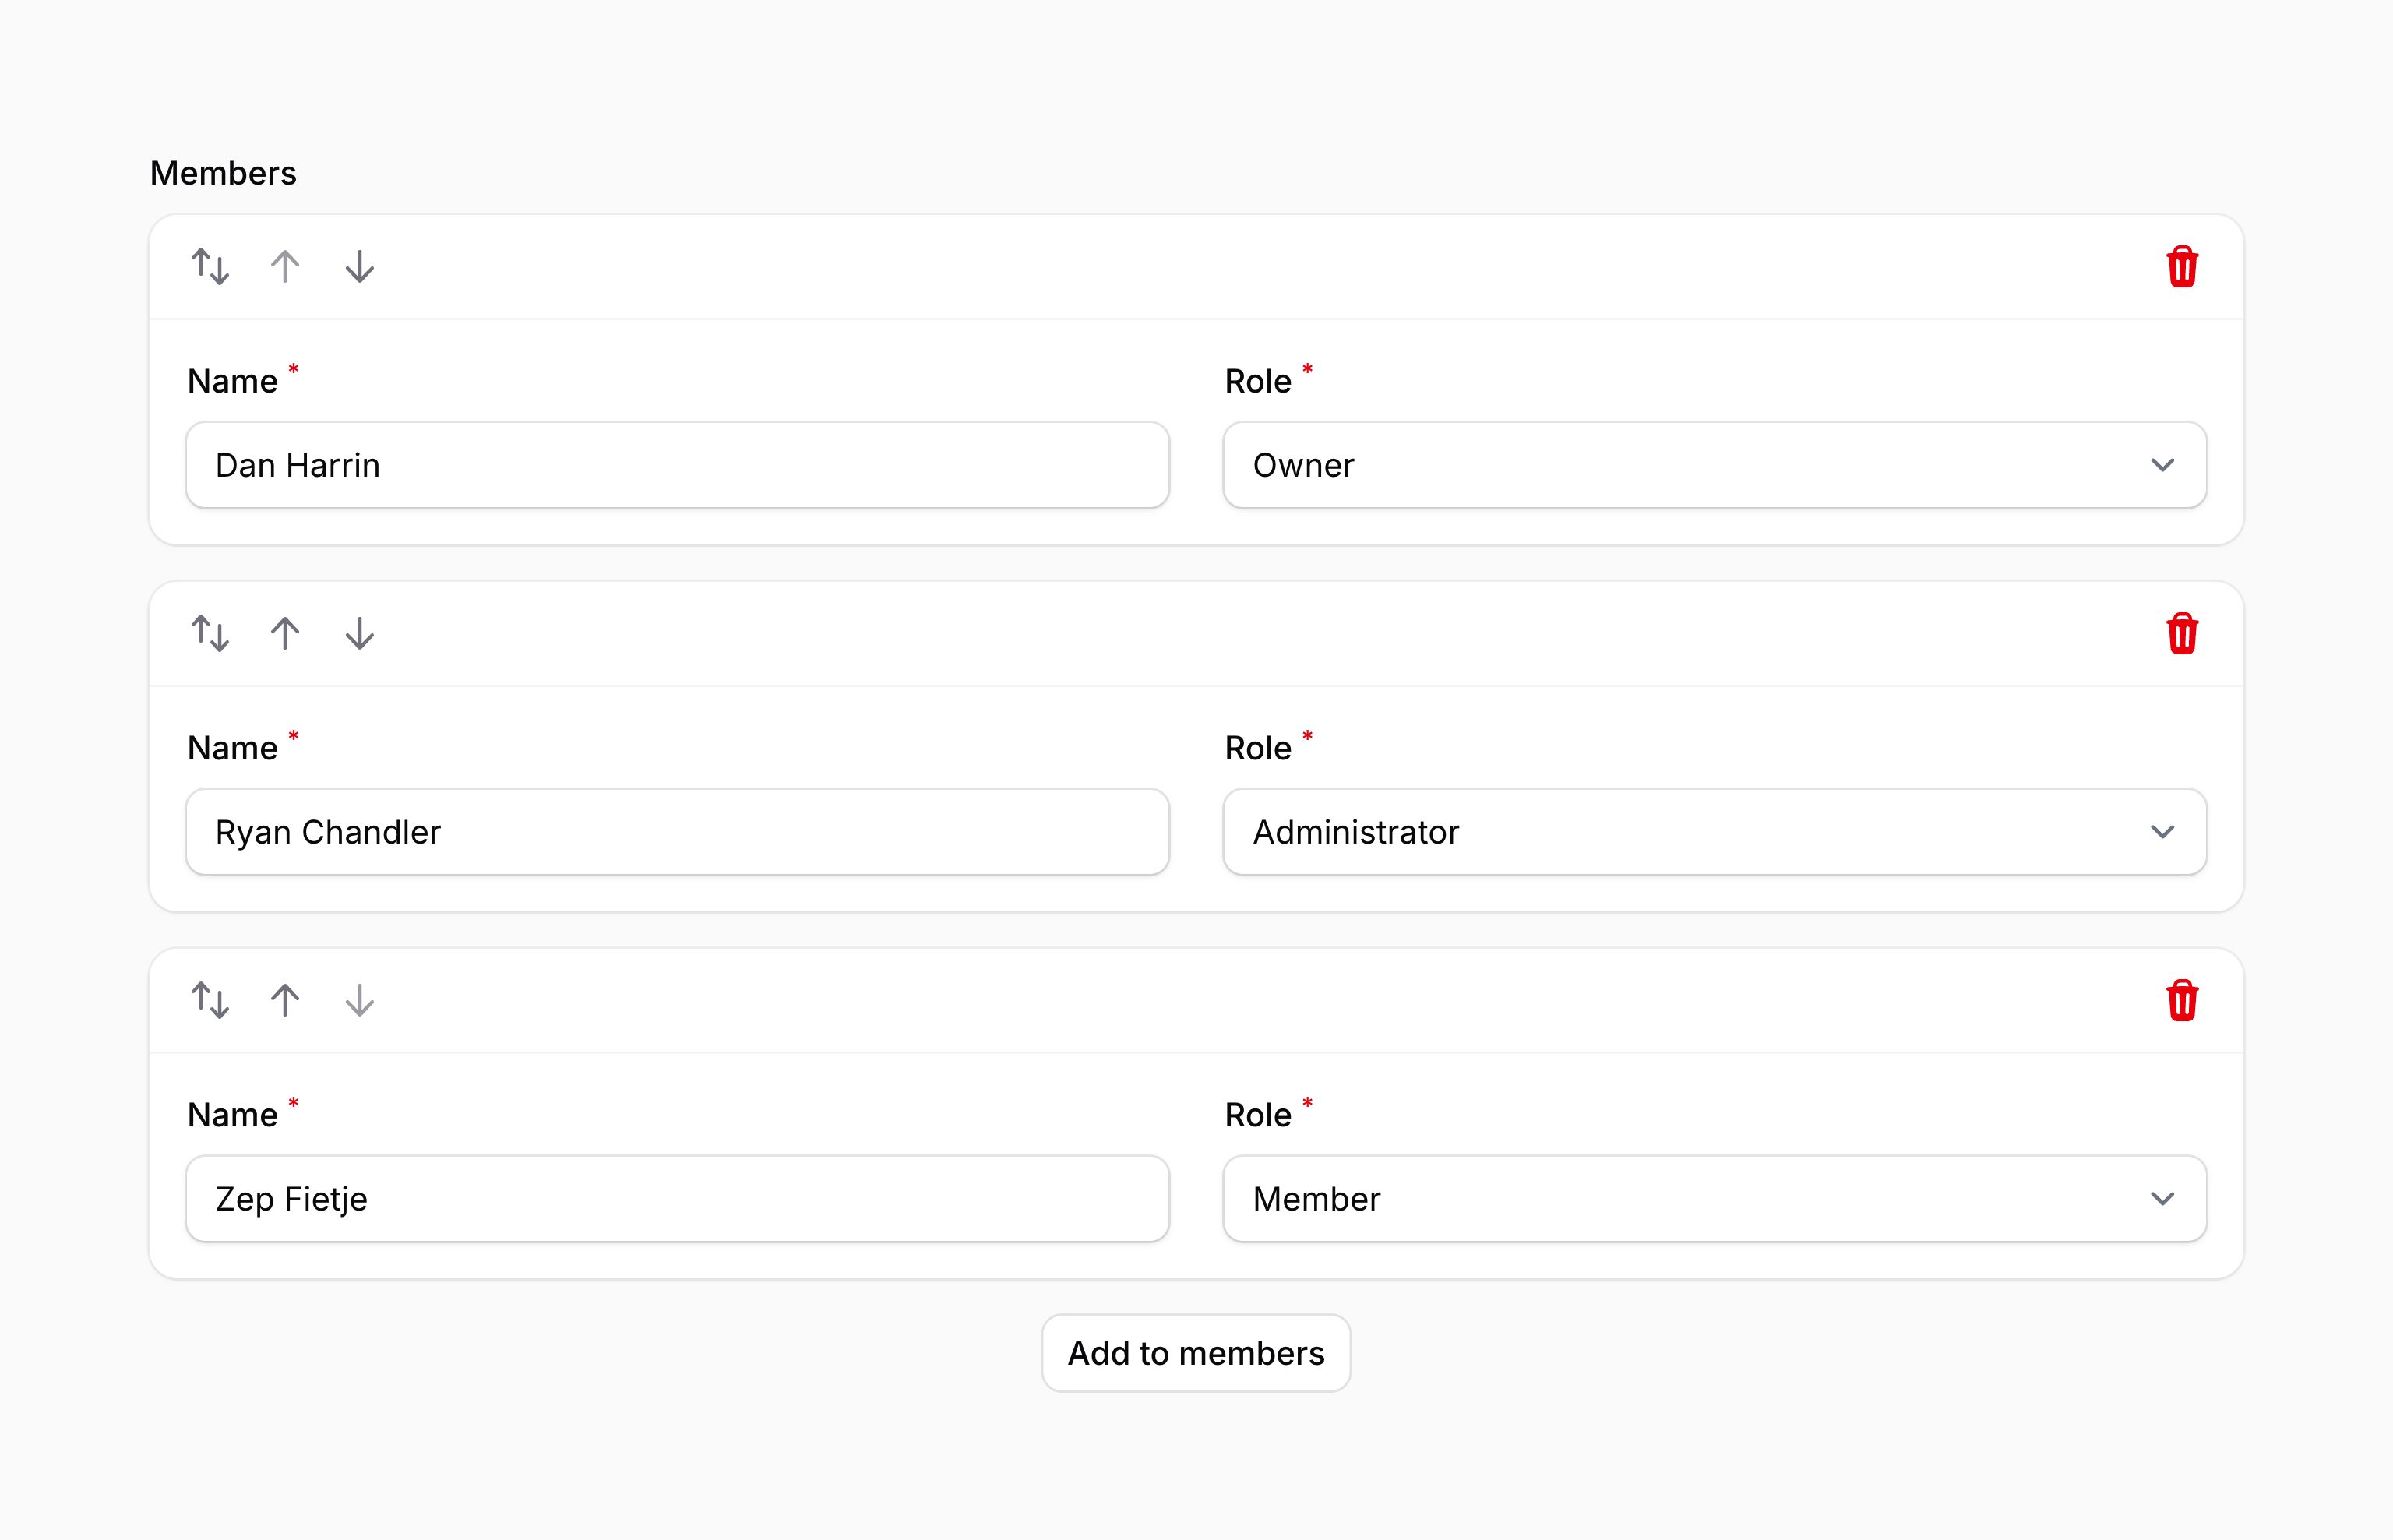Click the Add to members button
2393x1540 pixels.
coord(1196,1353)
